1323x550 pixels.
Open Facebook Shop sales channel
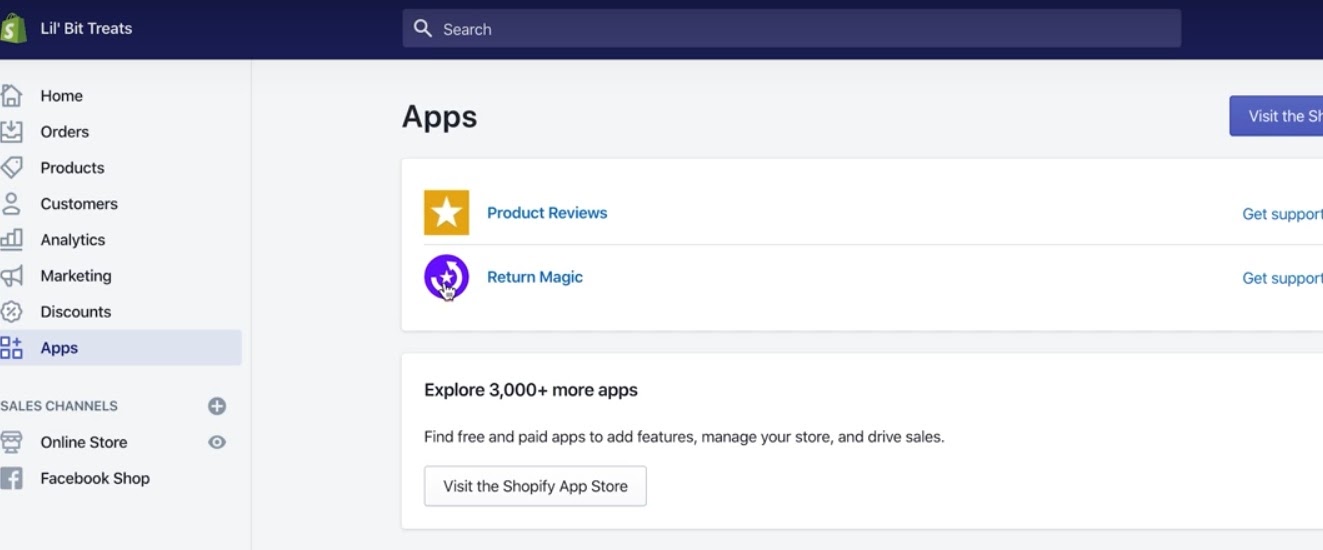click(95, 478)
